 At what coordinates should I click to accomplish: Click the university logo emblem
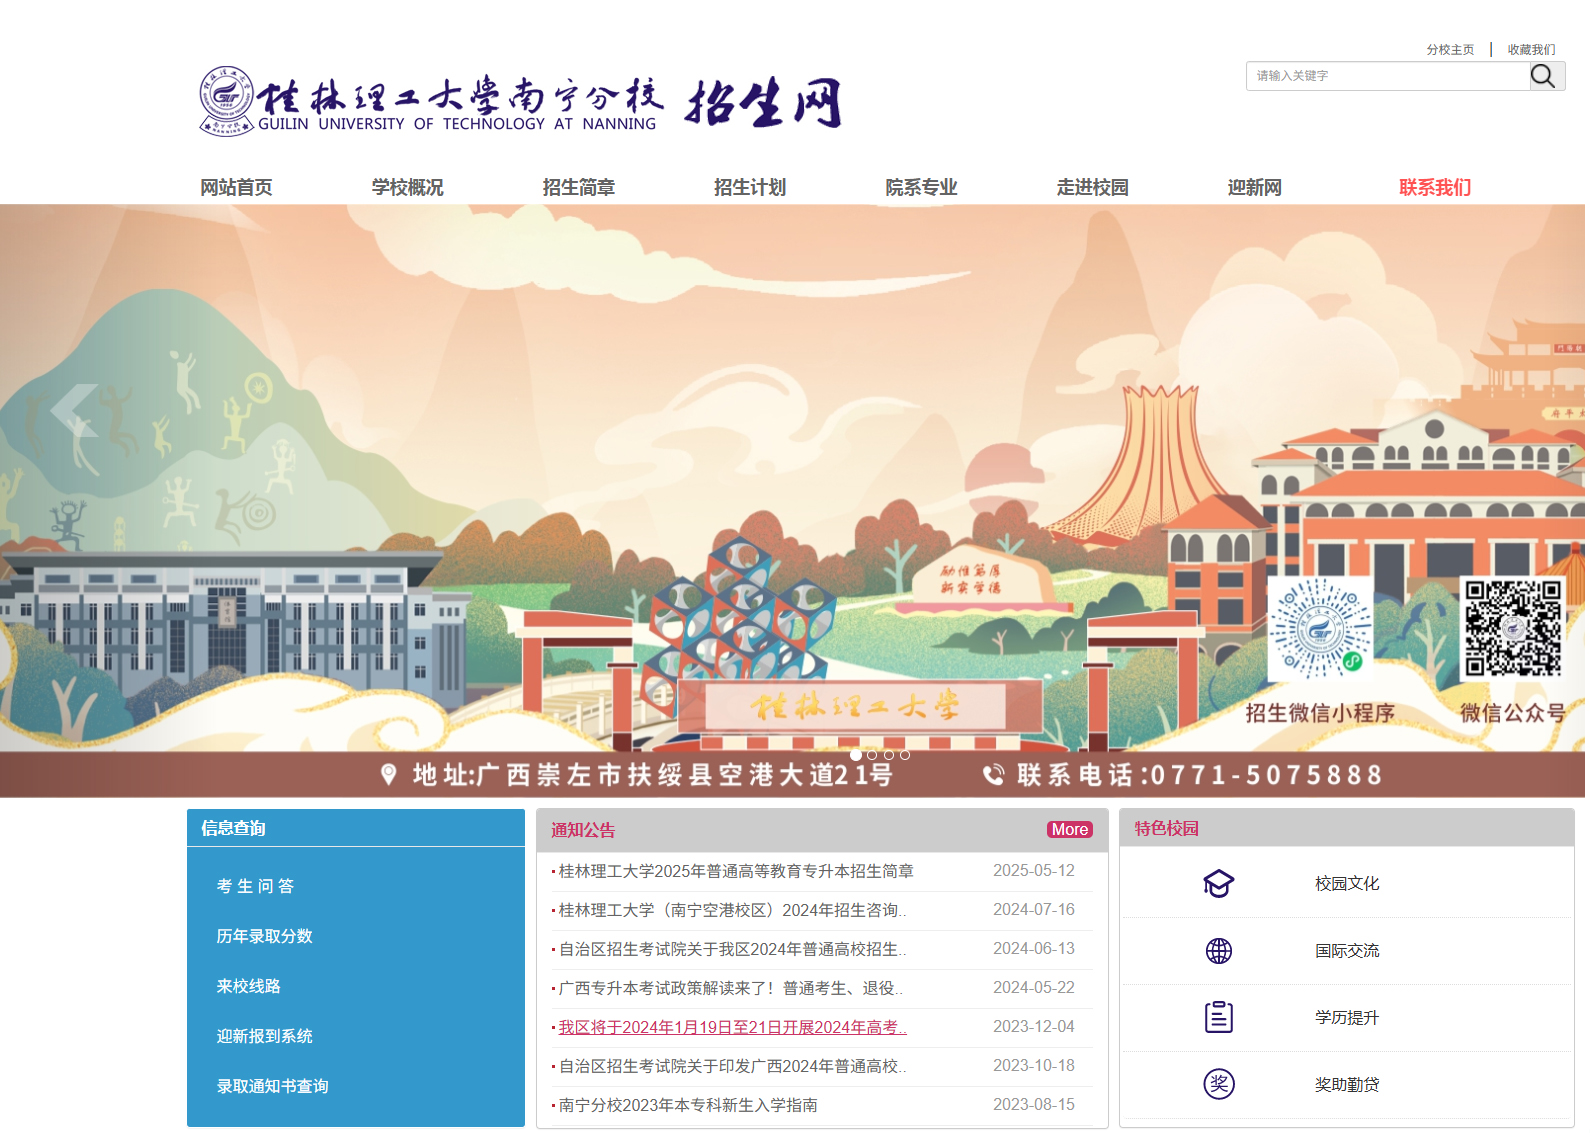226,100
